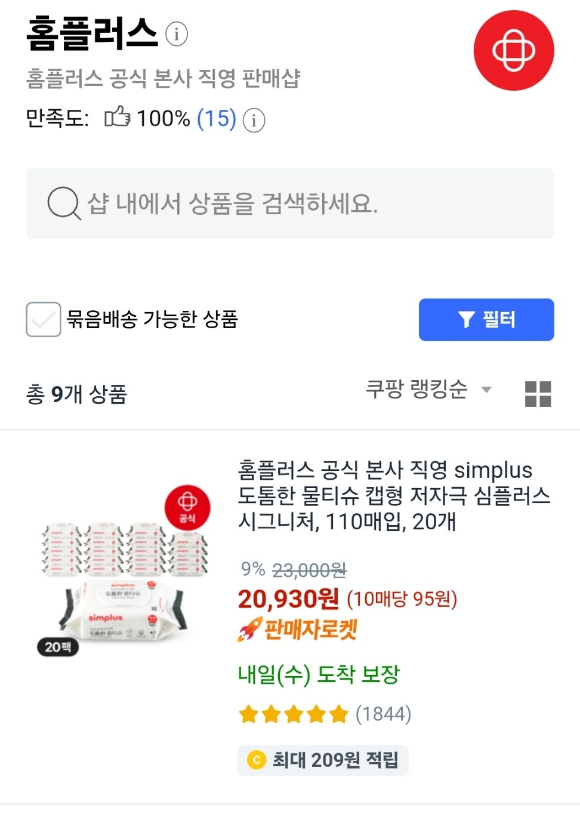Viewport: 580px width, 813px height.
Task: Click the info icon beside the satisfaction rating
Action: pyautogui.click(x=254, y=120)
